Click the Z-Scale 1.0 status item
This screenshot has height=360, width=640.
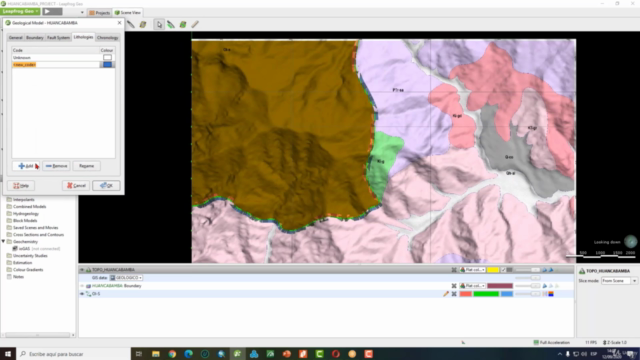(x=615, y=342)
